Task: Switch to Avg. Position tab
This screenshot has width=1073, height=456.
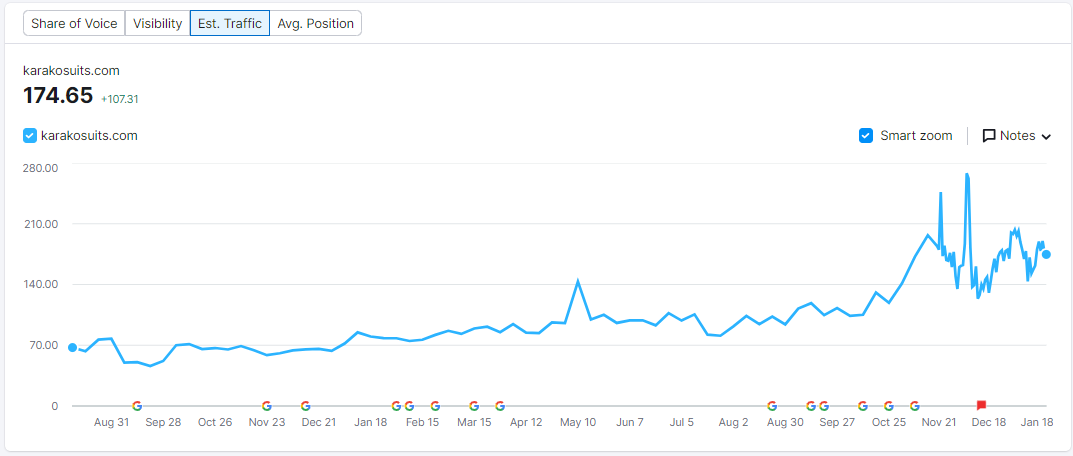Action: [x=315, y=23]
